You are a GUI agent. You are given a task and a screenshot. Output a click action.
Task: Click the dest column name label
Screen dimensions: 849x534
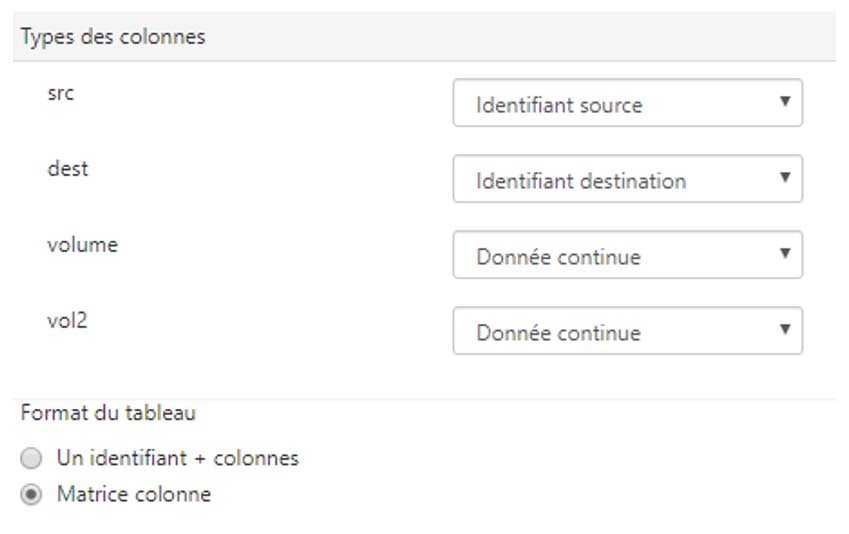(68, 168)
